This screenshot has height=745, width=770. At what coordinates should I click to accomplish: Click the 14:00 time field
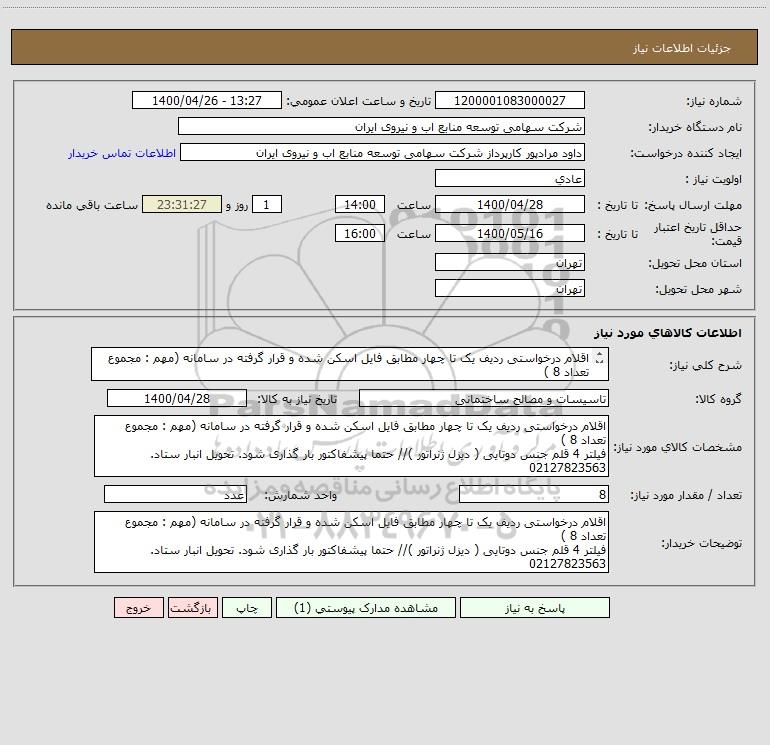click(359, 204)
